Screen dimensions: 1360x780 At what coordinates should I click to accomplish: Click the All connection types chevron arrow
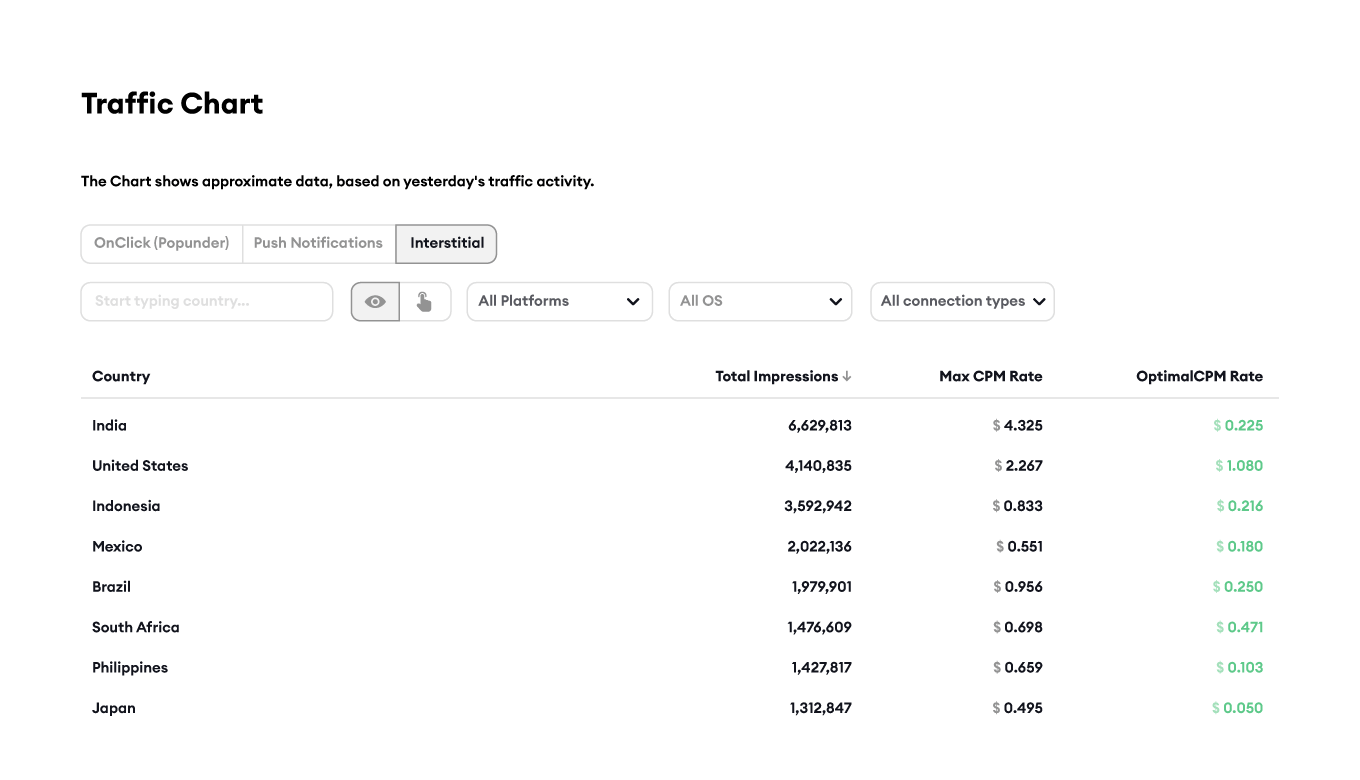click(x=1039, y=302)
